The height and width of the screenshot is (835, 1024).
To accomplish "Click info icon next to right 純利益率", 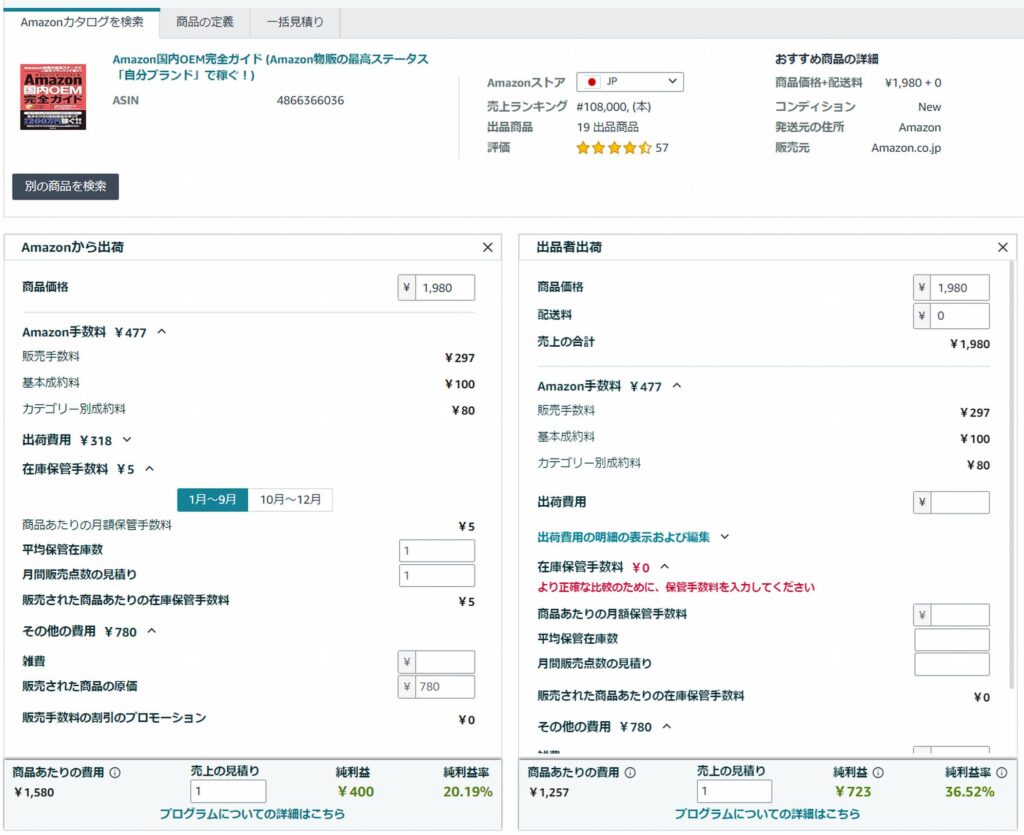I will pos(1001,772).
